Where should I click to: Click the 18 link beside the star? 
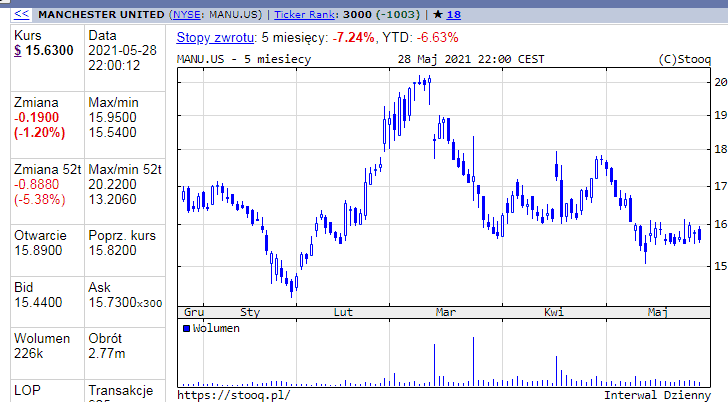454,15
